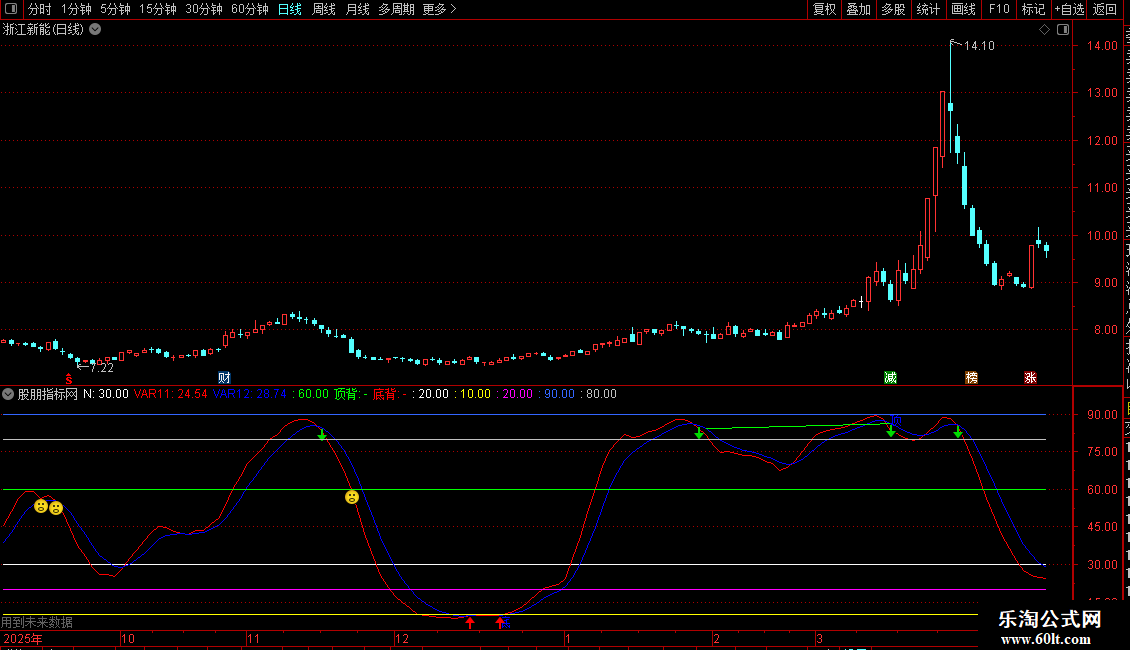
Task: Select the 日线 daily chart tab
Action: click(290, 9)
